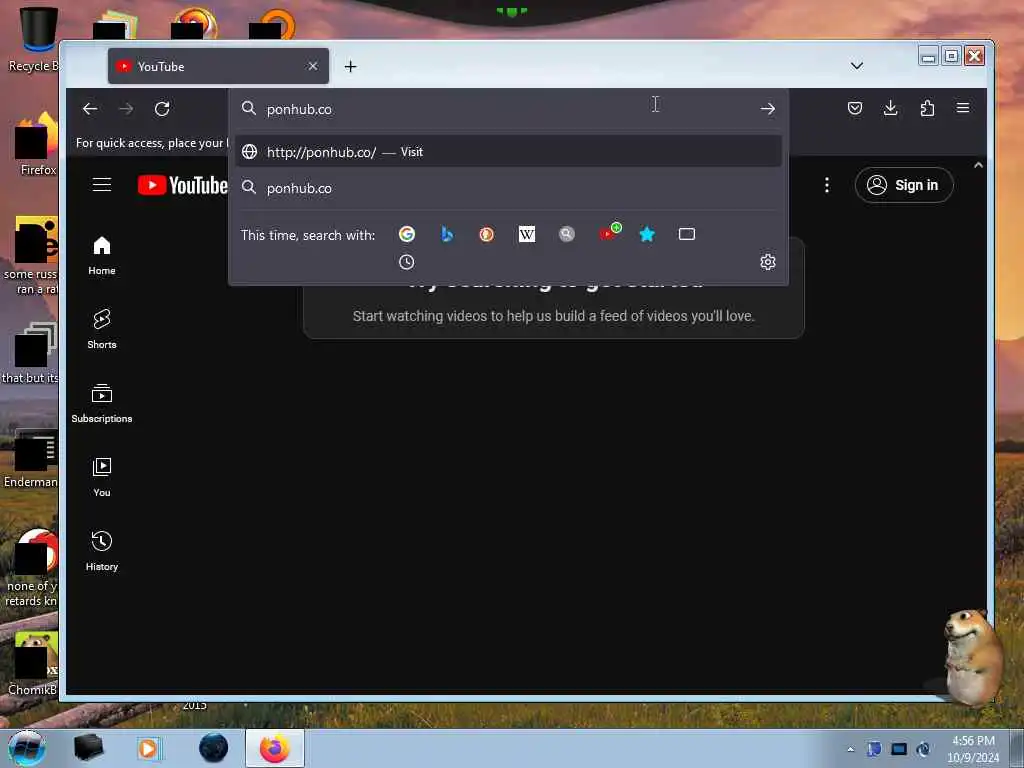The width and height of the screenshot is (1024, 768).
Task: Show hidden system tray icons
Action: coord(850,749)
